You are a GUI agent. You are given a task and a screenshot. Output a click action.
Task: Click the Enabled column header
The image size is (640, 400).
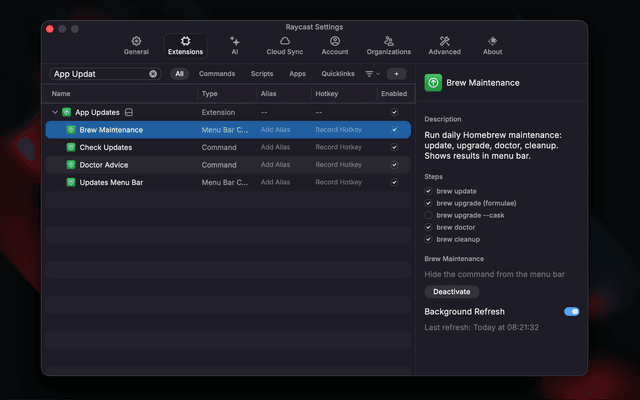pyautogui.click(x=394, y=94)
